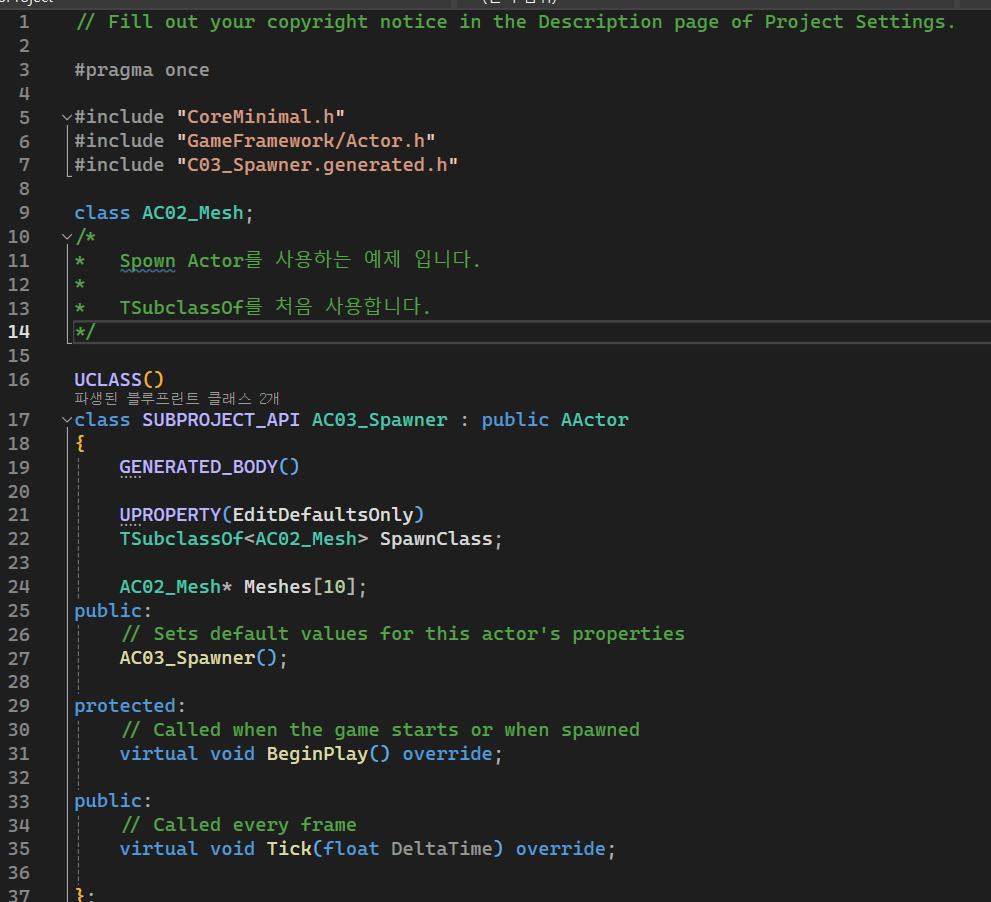This screenshot has height=902, width=991.
Task: Click the EditDefaultsOnly specifier
Action: (x=323, y=515)
